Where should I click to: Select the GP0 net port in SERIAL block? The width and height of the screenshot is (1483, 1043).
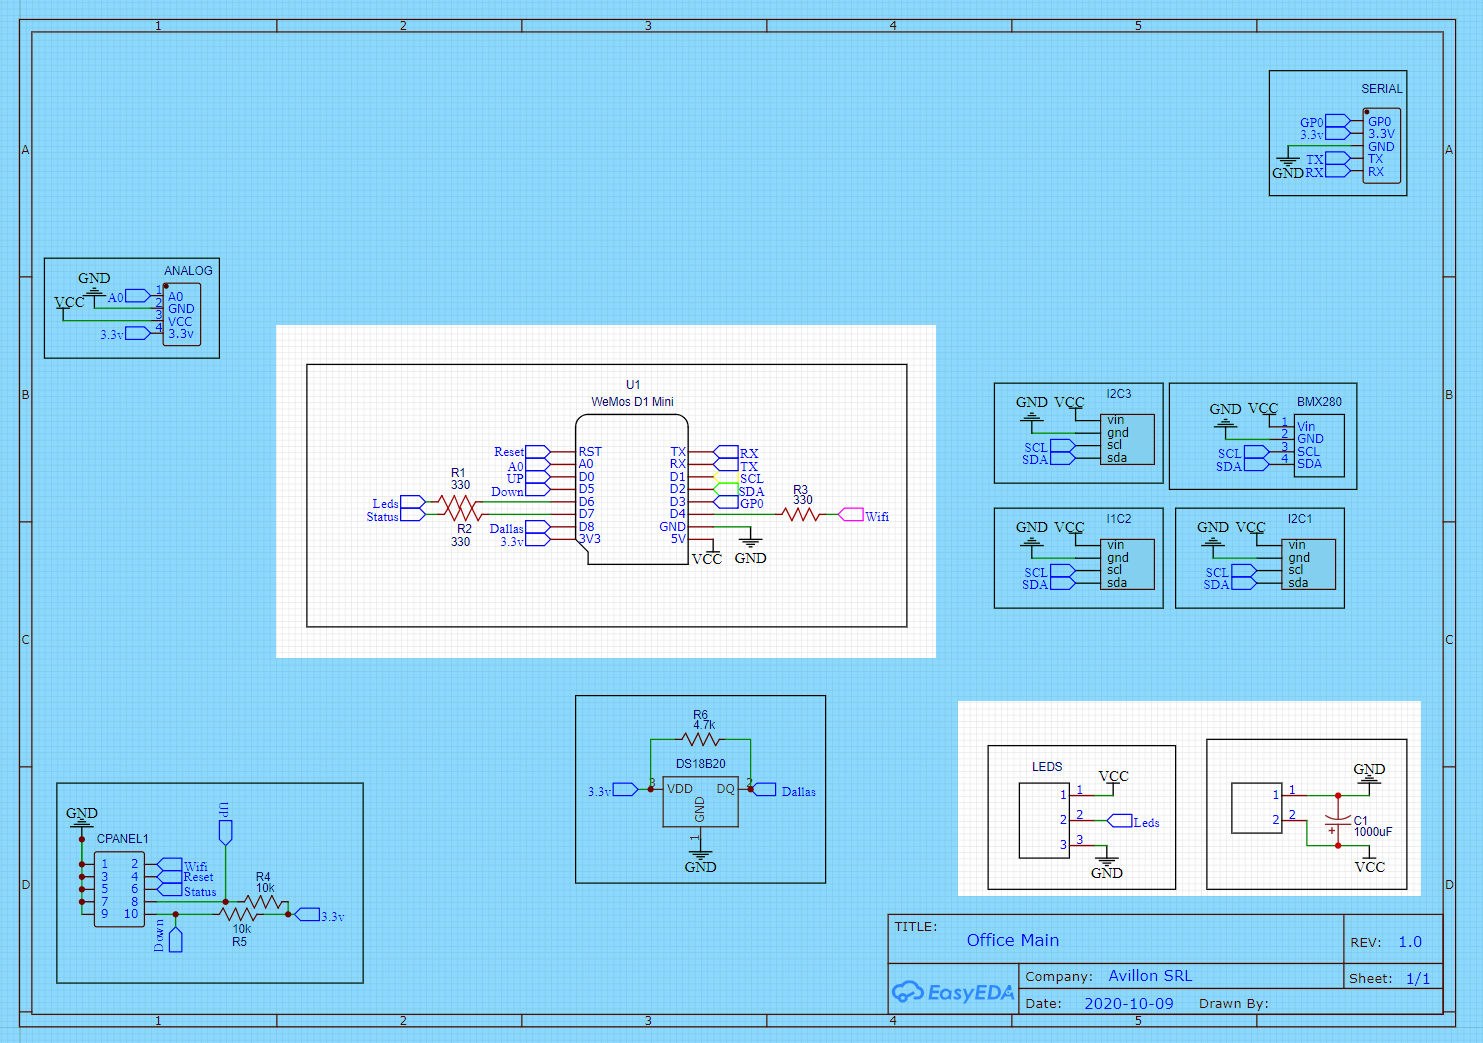coord(1337,121)
